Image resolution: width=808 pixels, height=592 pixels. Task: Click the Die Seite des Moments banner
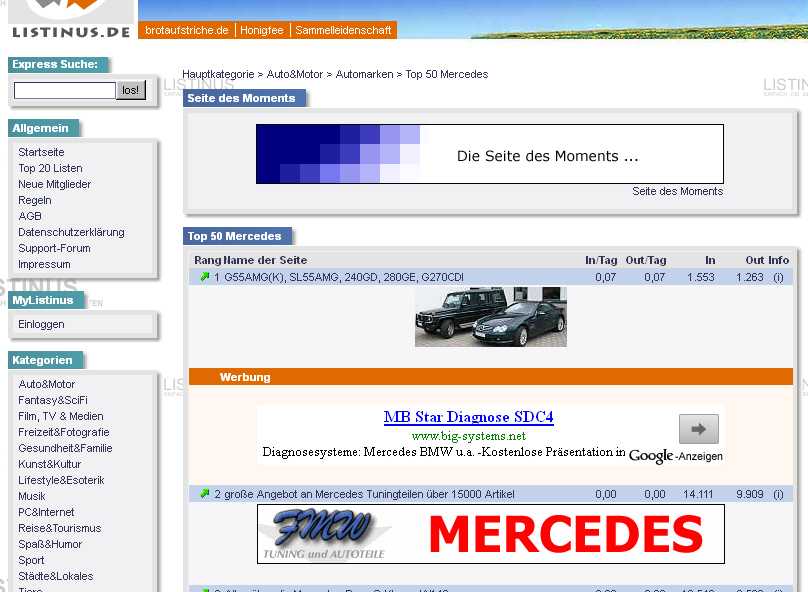coord(490,154)
